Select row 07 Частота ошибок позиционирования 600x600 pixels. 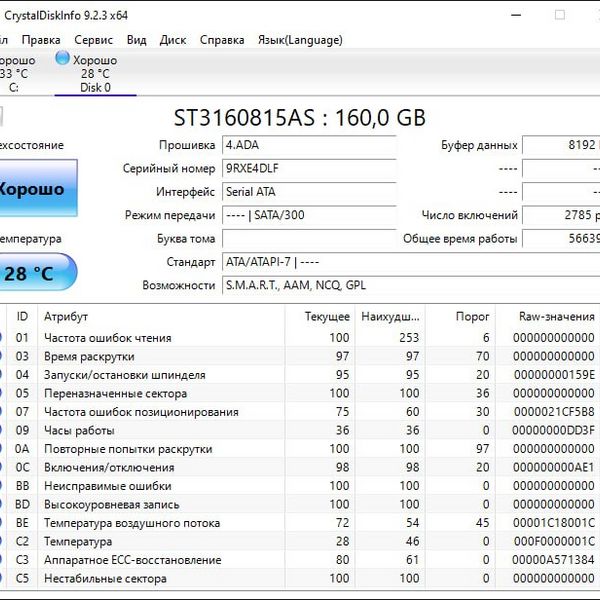(300, 412)
